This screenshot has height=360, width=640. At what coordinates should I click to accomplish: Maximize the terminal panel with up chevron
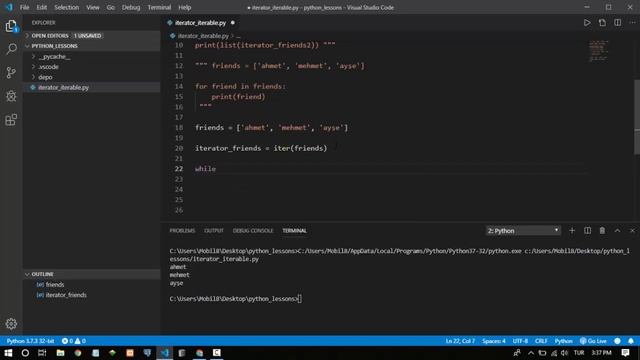(617, 231)
